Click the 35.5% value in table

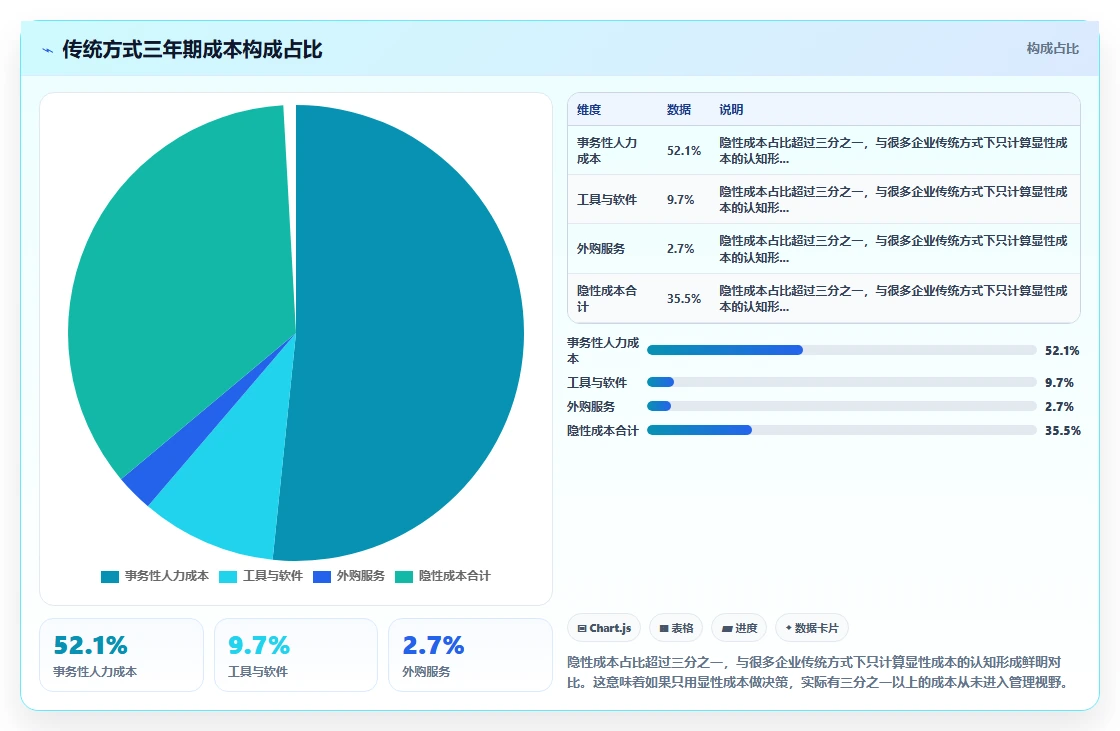pos(684,299)
